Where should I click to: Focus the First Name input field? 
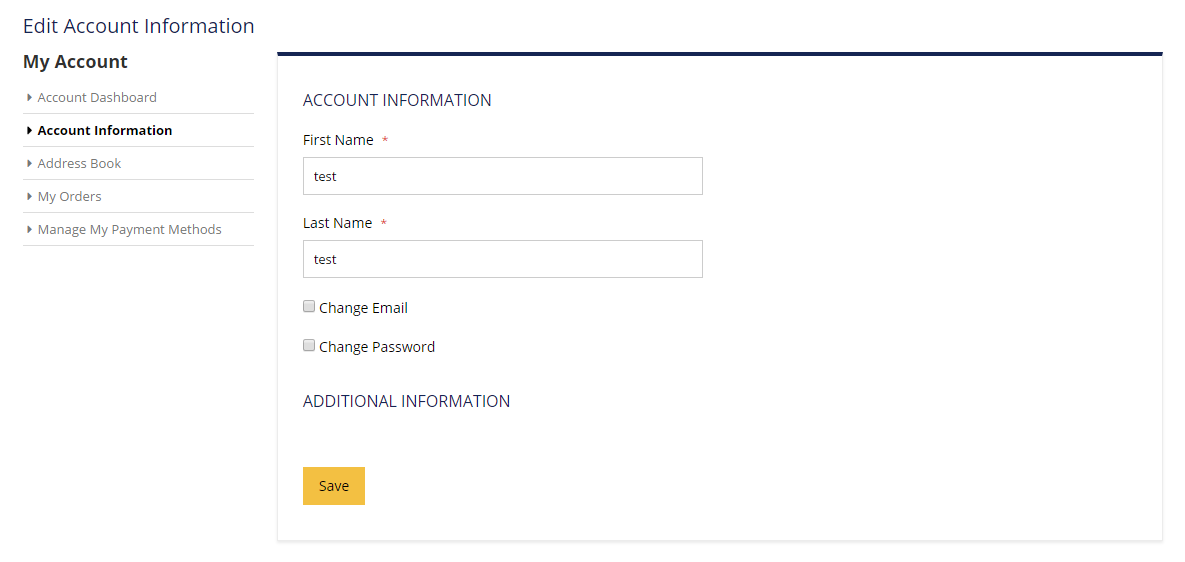click(502, 176)
